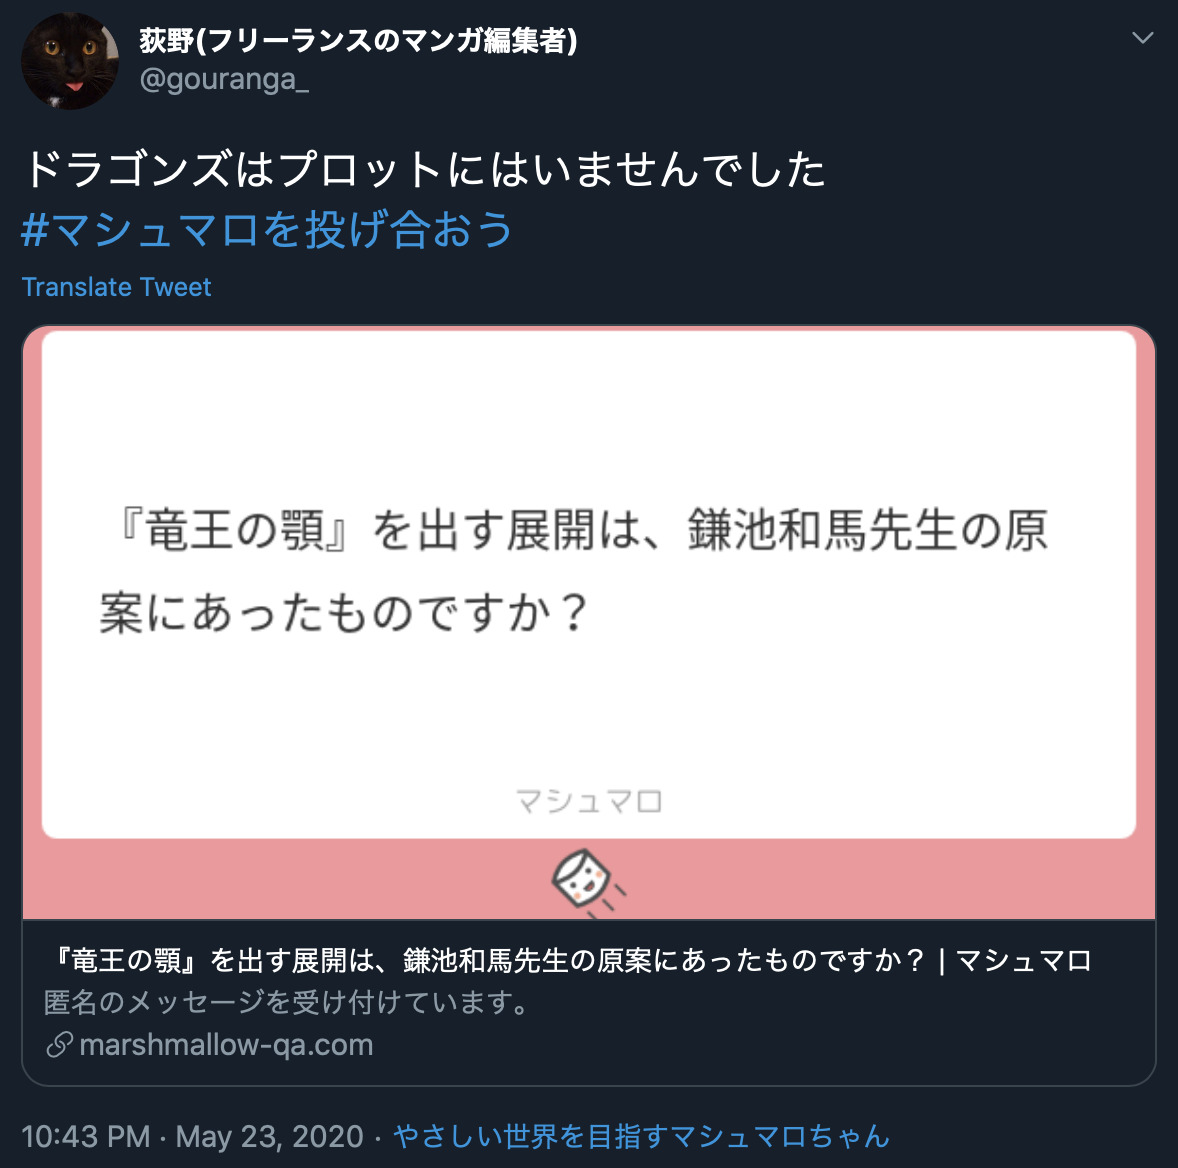Click the chain link icon beside marshmallow-qa.com
Image resolution: width=1178 pixels, height=1168 pixels.
[x=59, y=1044]
